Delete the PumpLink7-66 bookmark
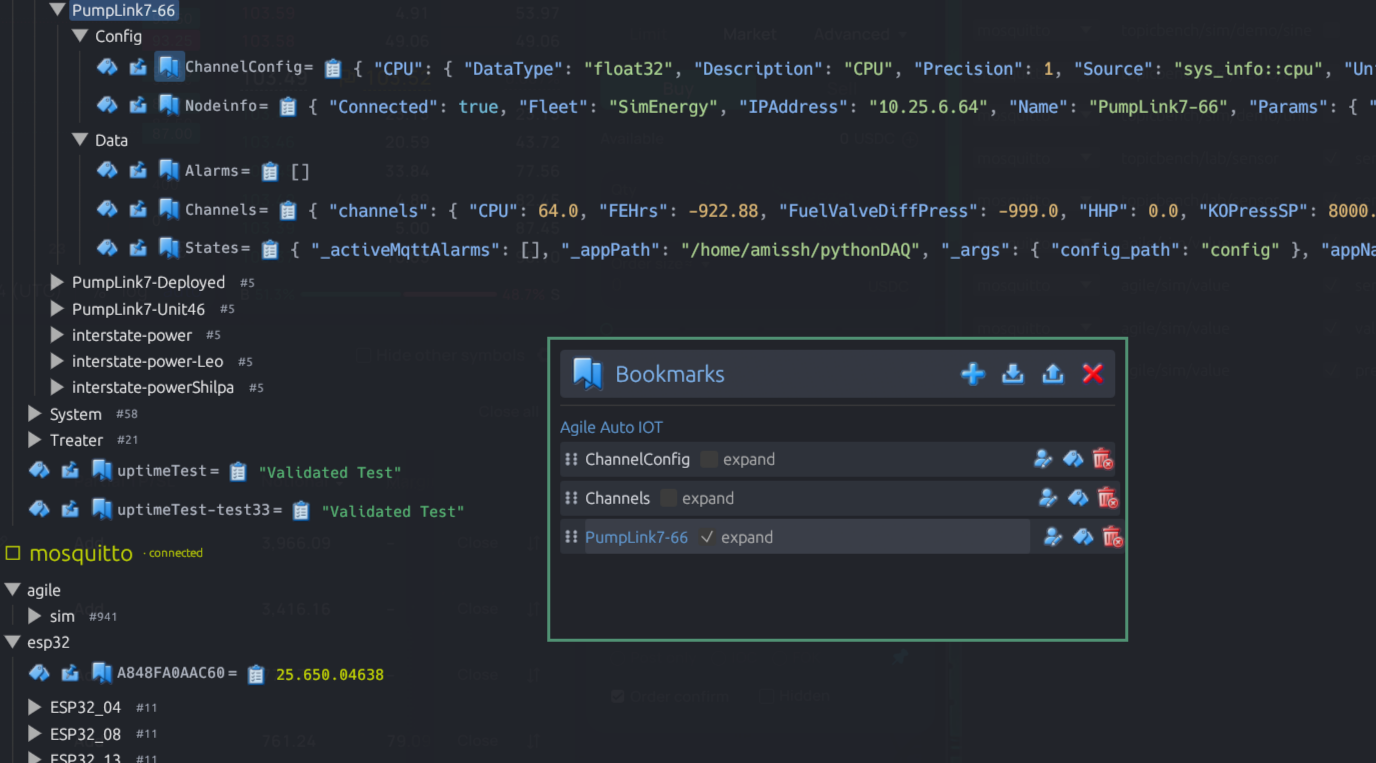Viewport: 1376px width, 763px height. [1112, 537]
